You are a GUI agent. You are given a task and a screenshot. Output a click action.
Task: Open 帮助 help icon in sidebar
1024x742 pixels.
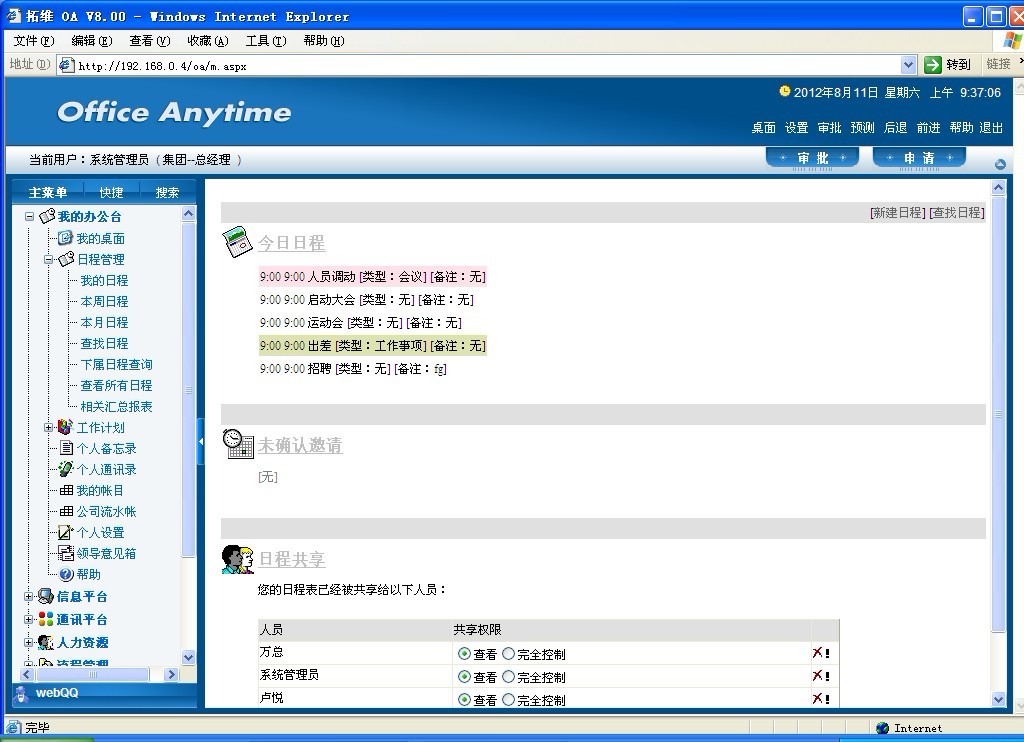click(x=67, y=574)
